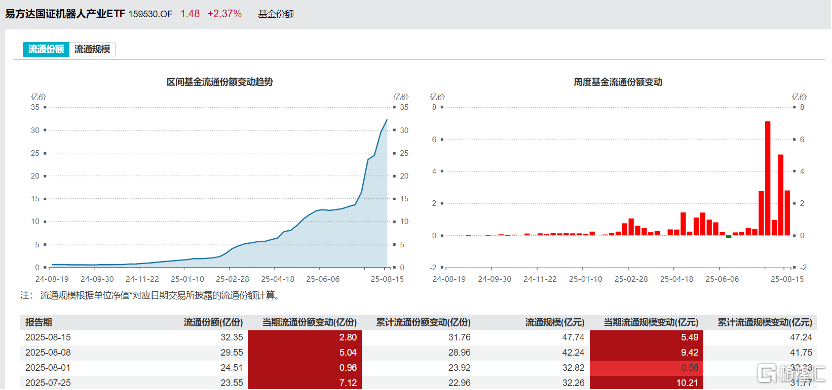Sort by the 当期流通规模变动(亿元) column header
Image resolution: width=832 pixels, height=390 pixels.
652,322
